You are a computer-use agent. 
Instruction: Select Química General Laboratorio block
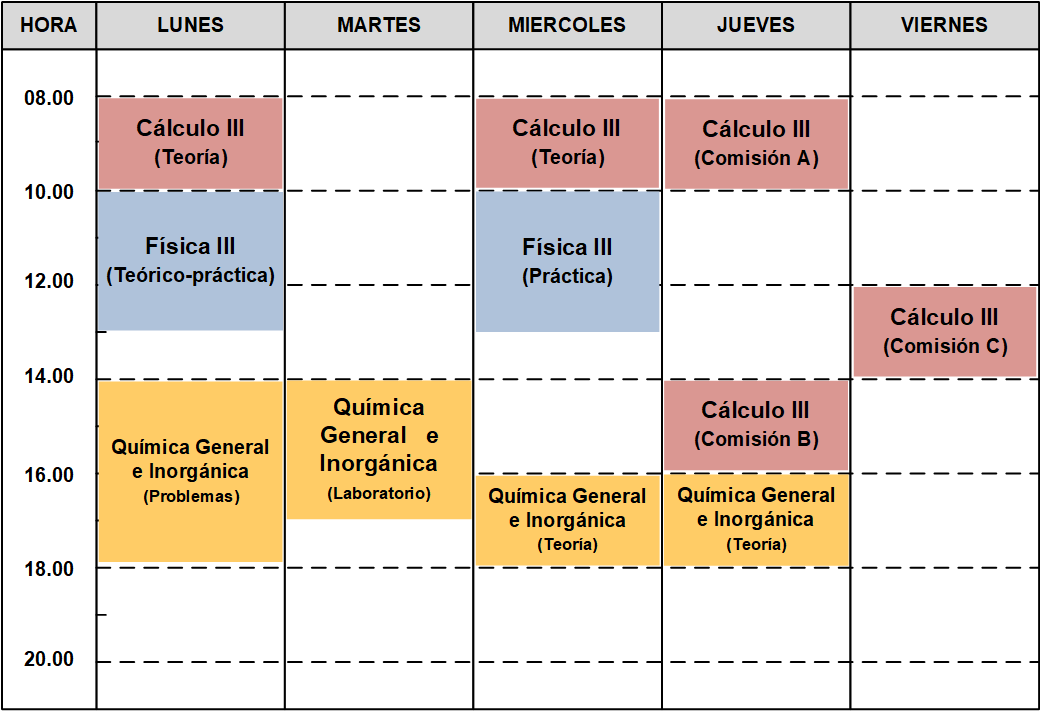point(379,449)
